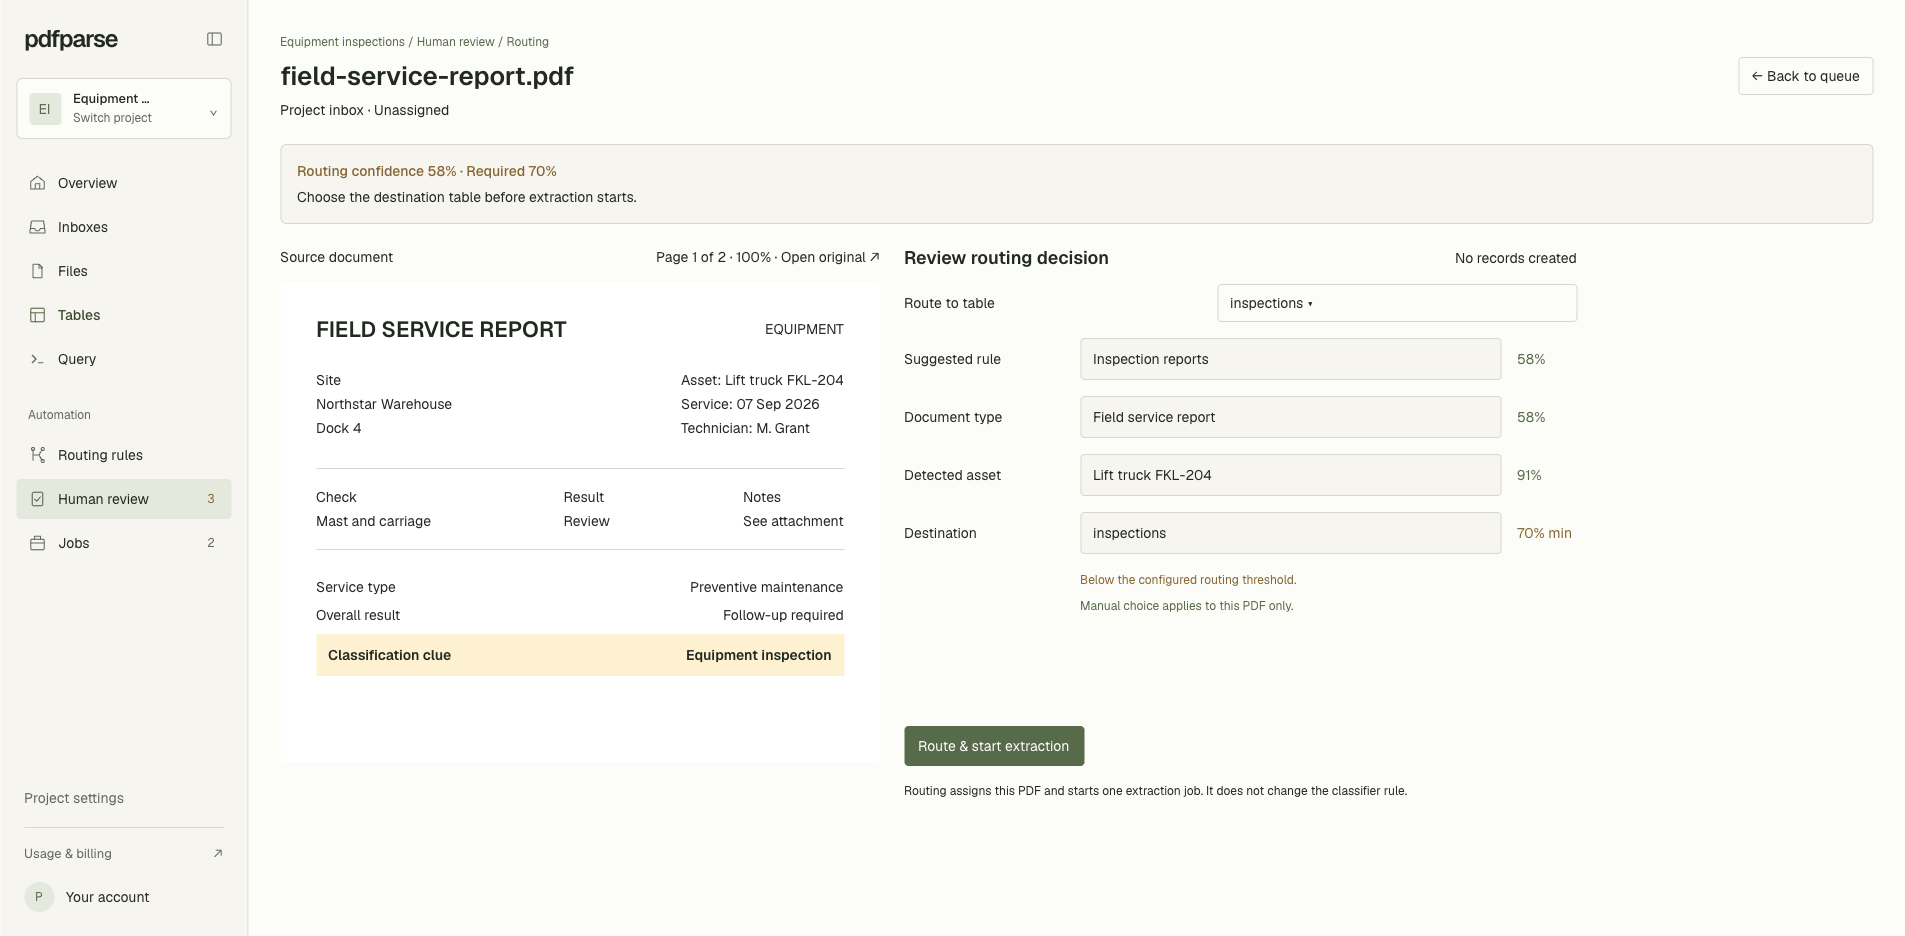
Task: Open Routing rules page
Action: (124, 455)
